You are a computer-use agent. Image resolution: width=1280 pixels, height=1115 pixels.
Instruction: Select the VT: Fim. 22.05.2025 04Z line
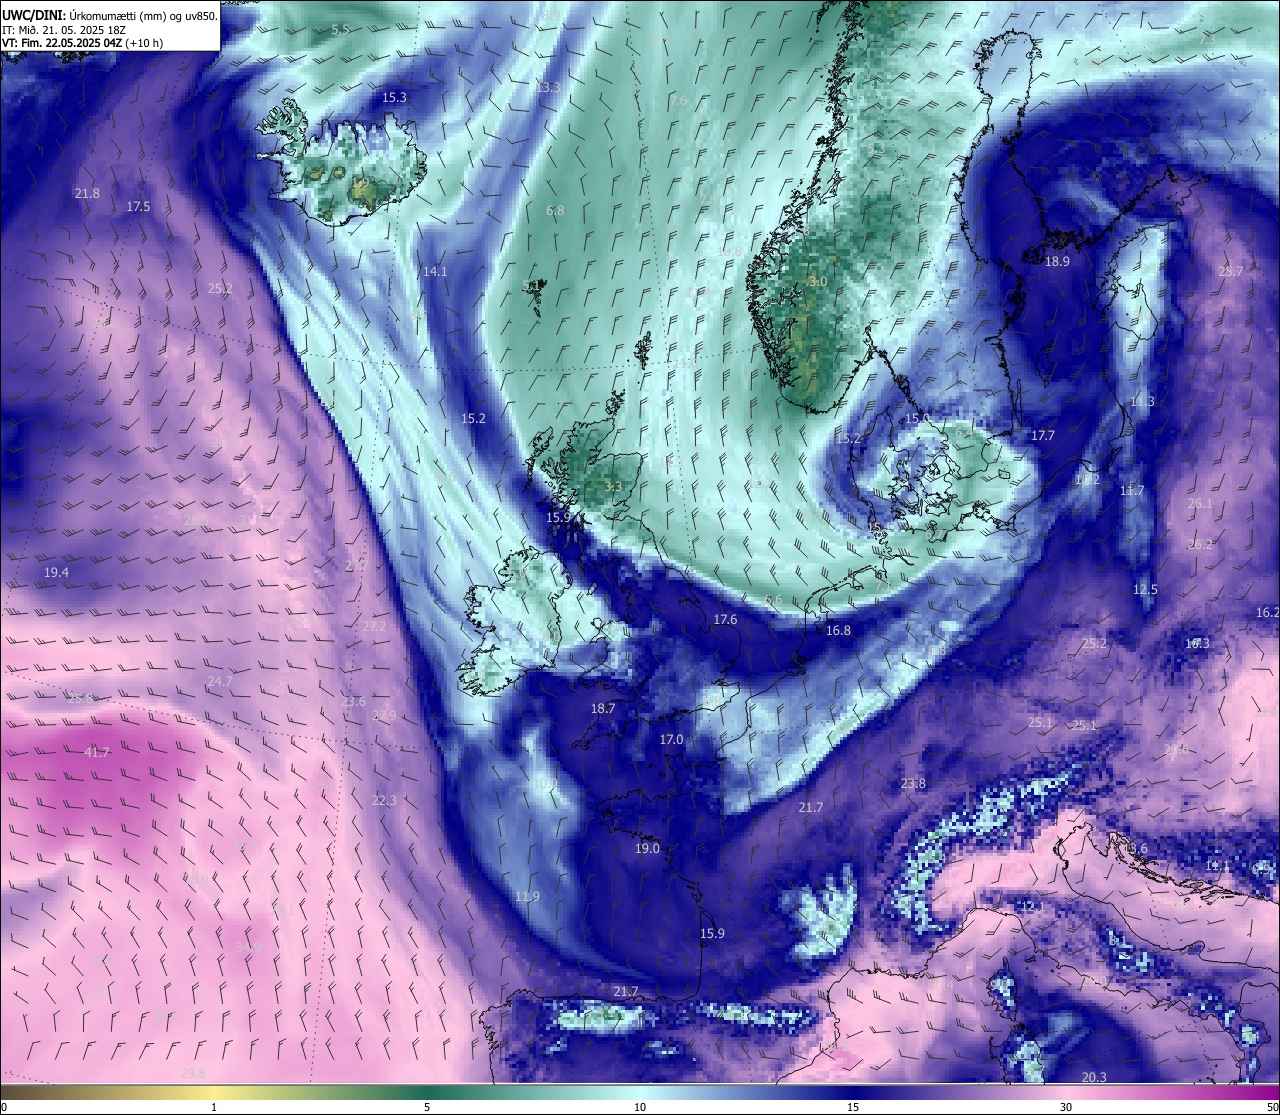[x=83, y=43]
